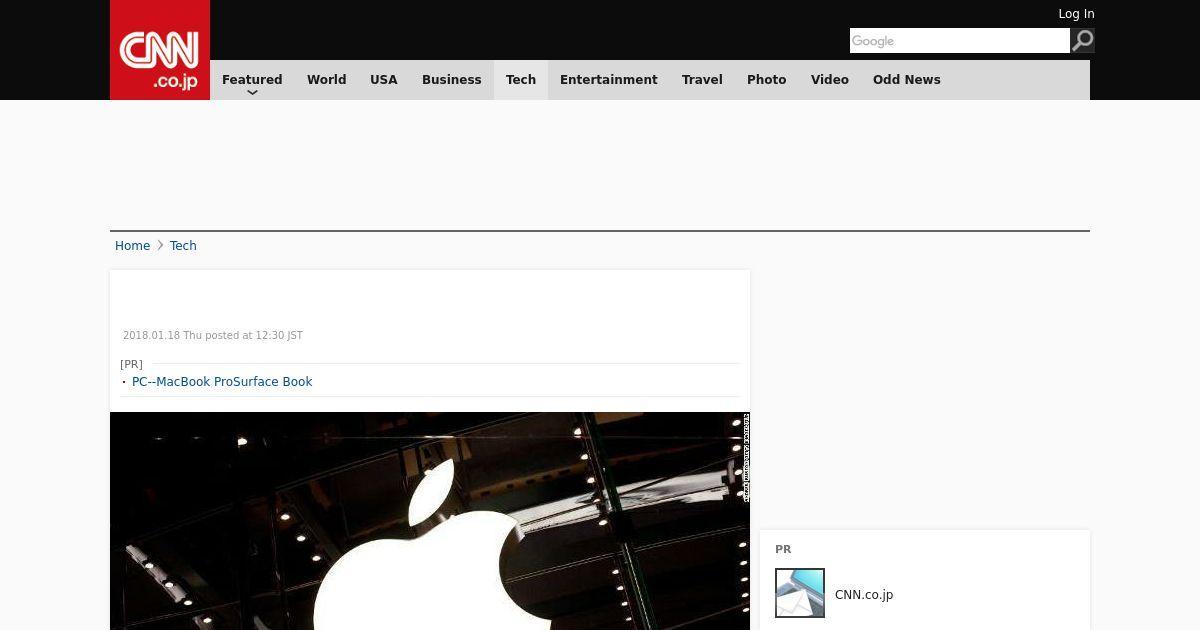
Task: Open the PC--MacBook ProSurface Book link
Action: click(x=222, y=382)
